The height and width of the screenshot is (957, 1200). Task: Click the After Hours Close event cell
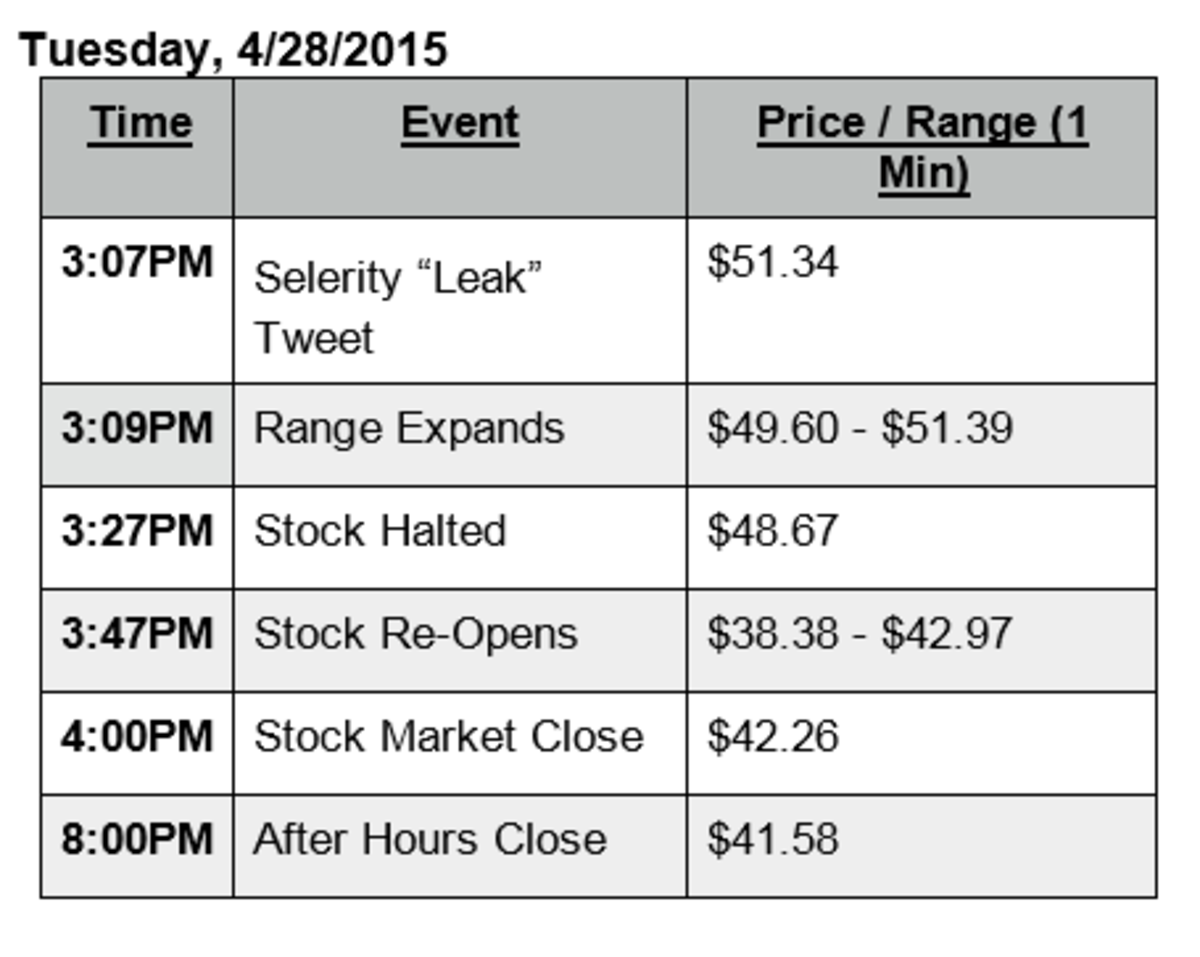tap(430, 839)
